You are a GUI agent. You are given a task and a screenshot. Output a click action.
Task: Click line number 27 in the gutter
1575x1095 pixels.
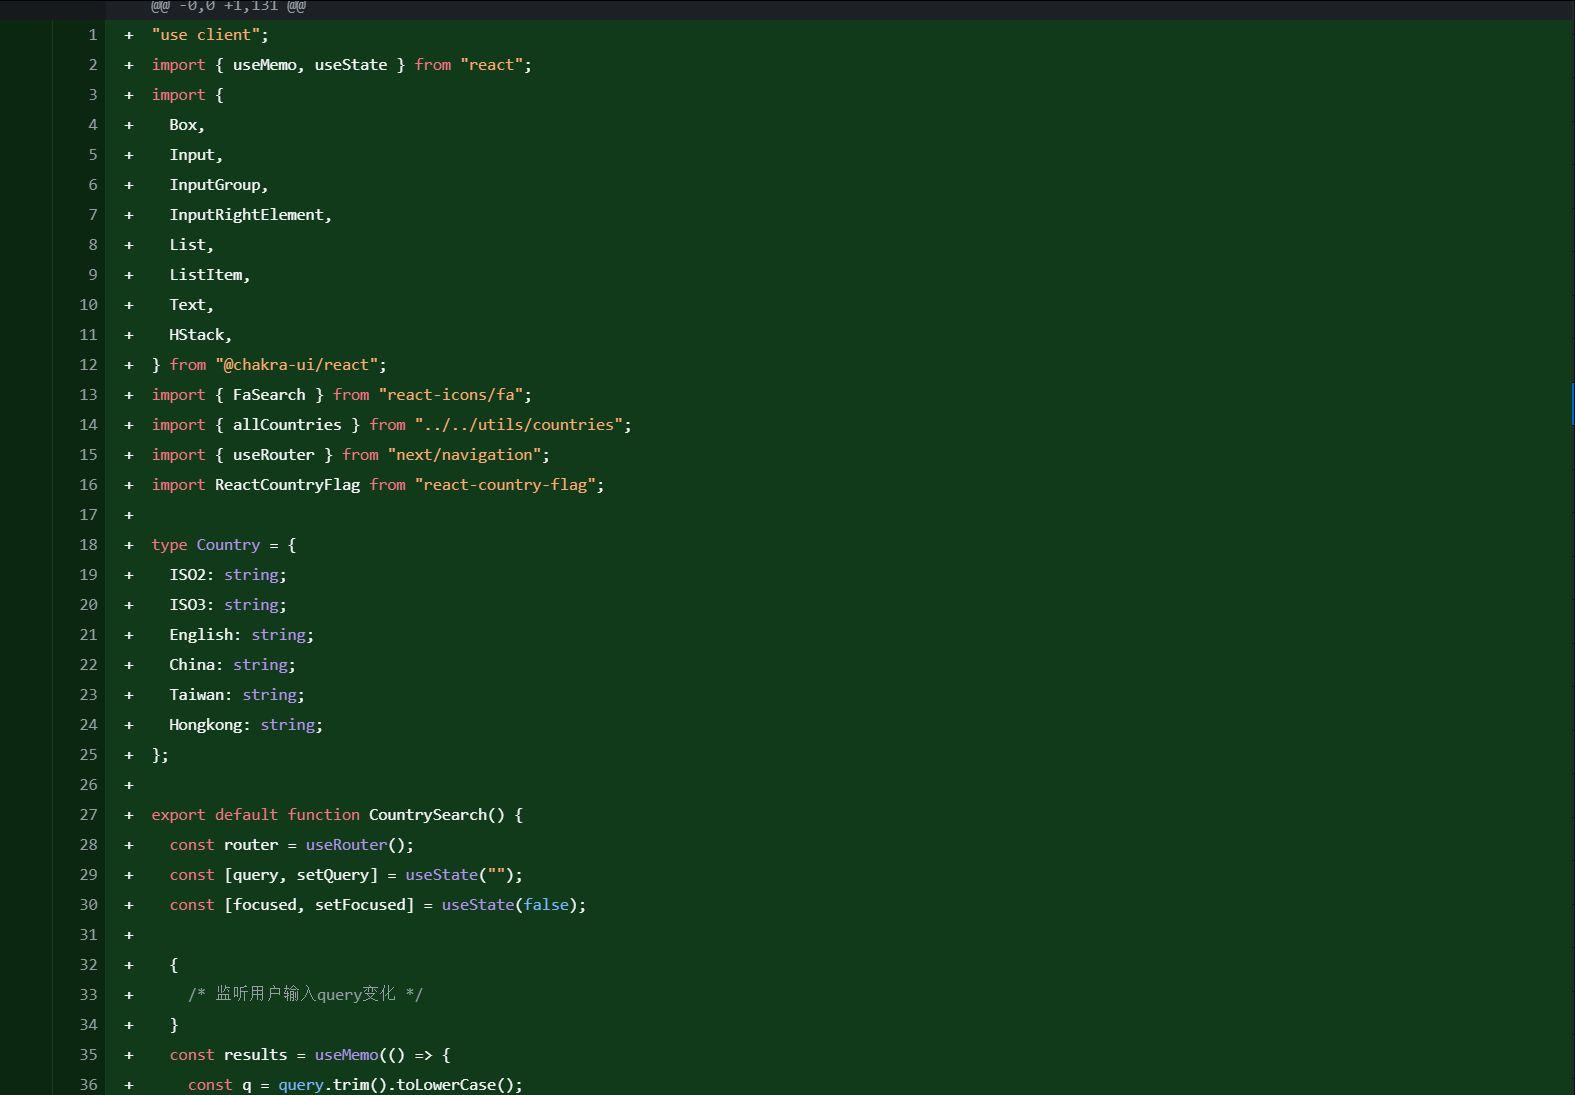click(88, 815)
